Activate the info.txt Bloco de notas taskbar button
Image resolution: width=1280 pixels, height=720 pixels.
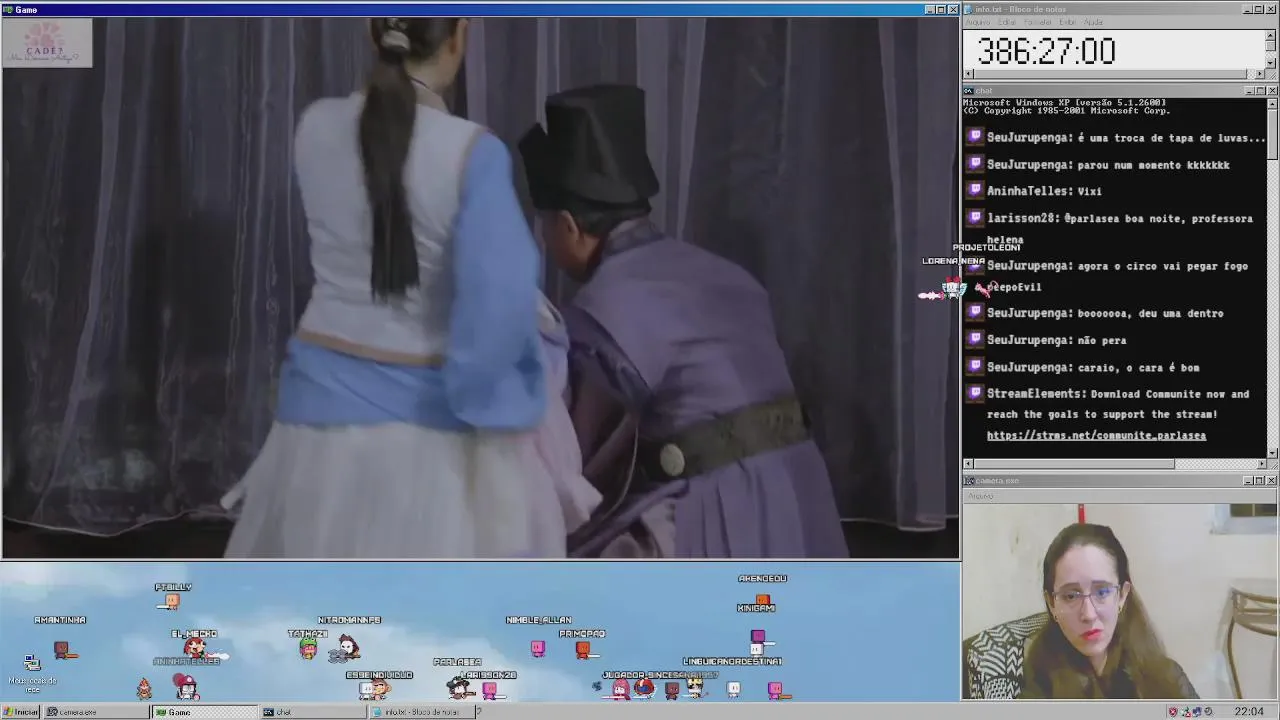421,712
